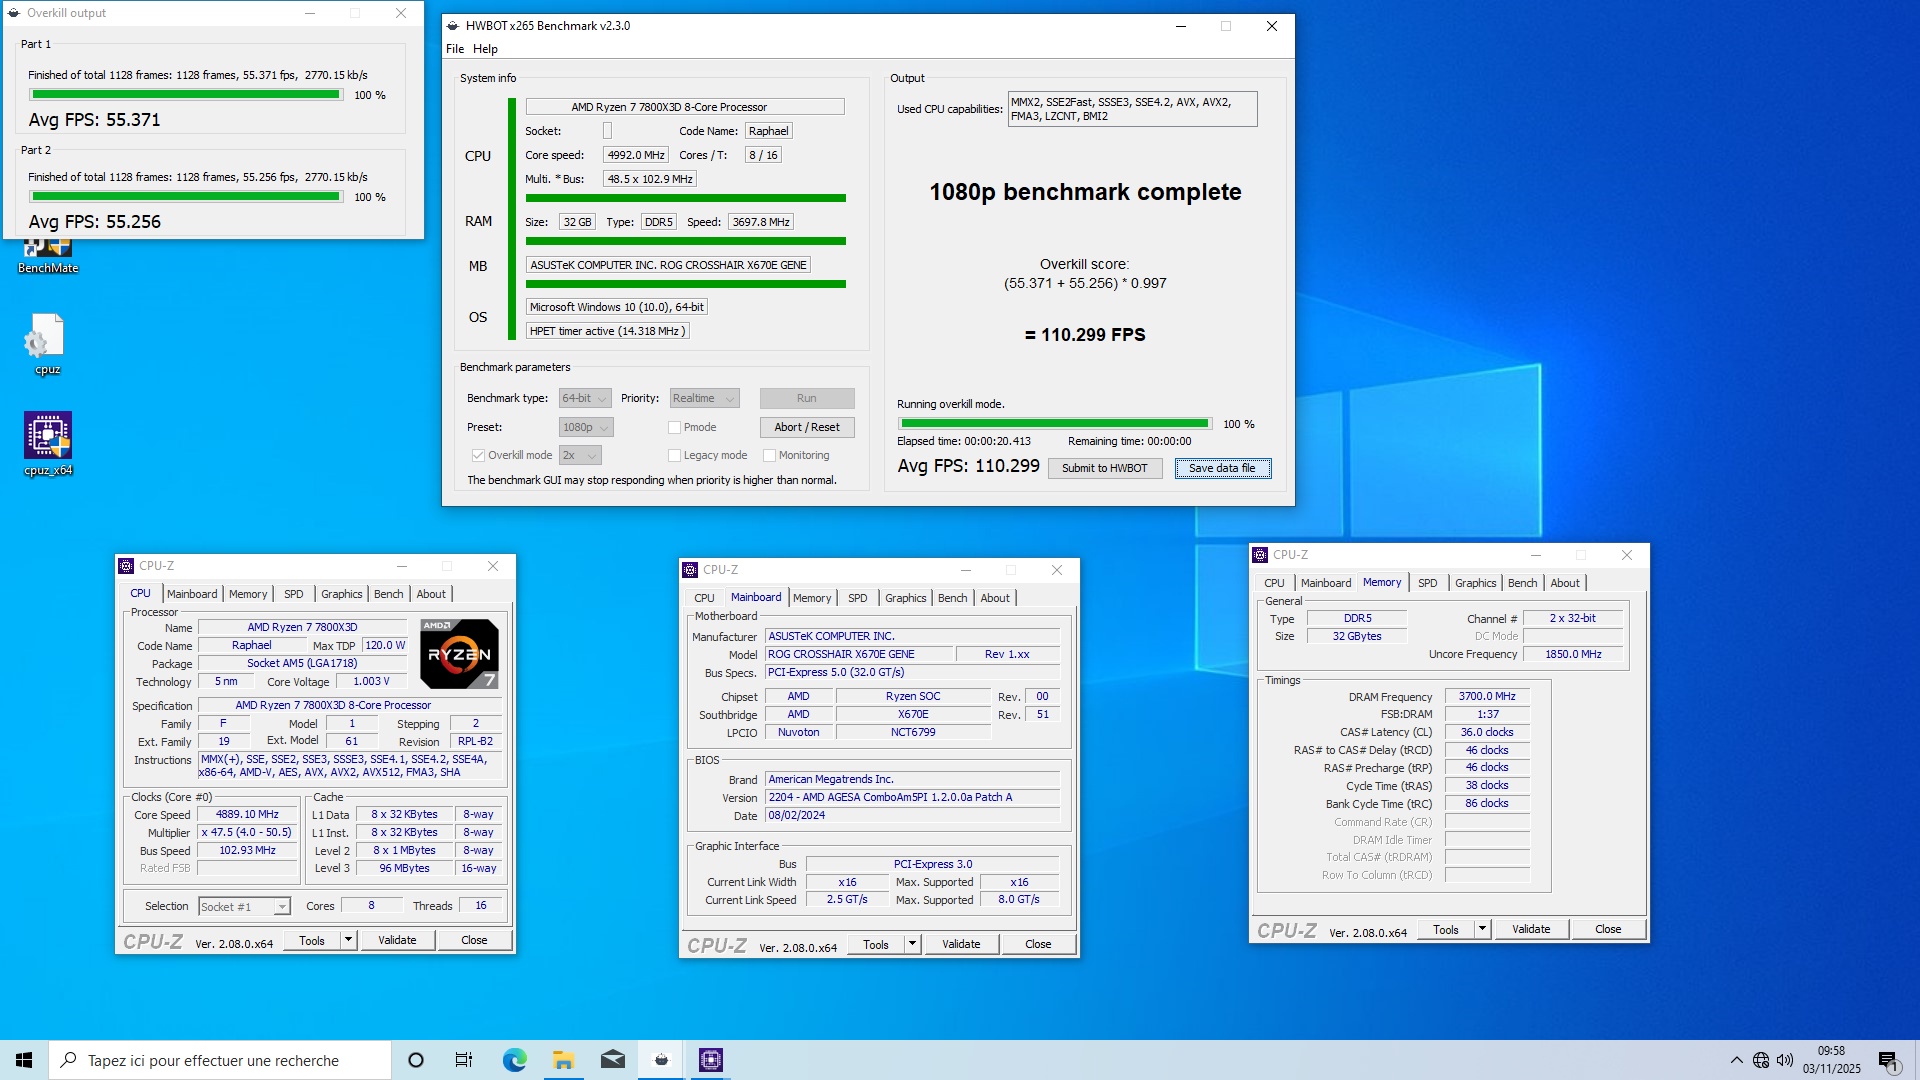Click the taskbar search box
Screen dimensions: 1920x1080
click(219, 1060)
